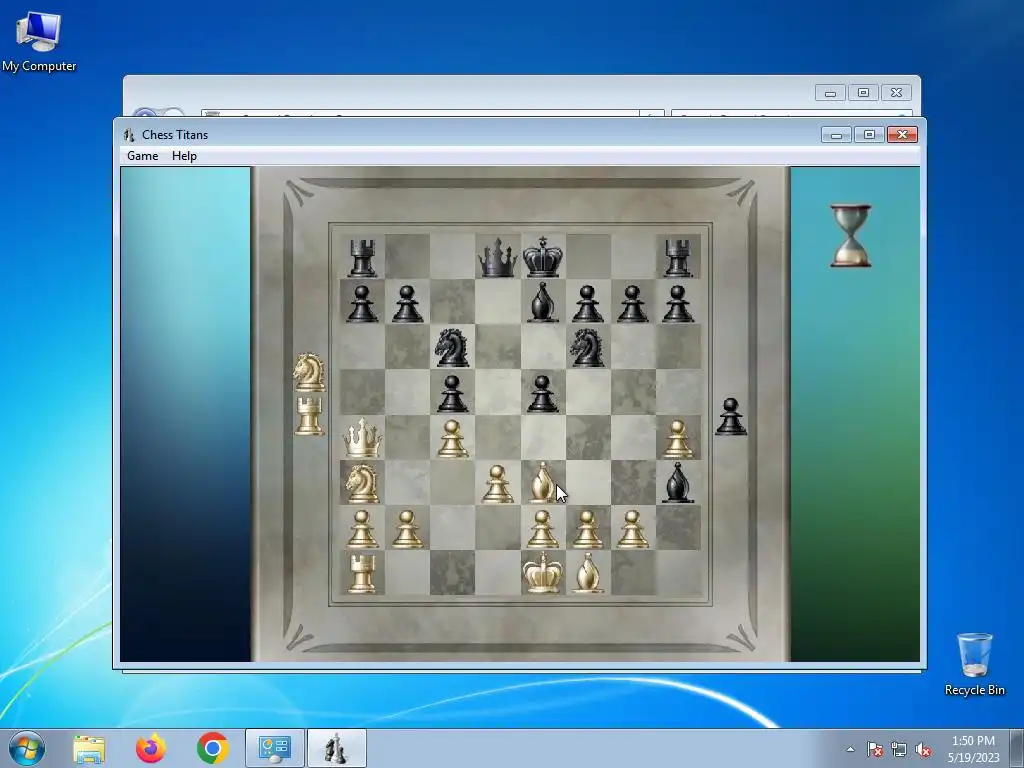1024x768 pixels.
Task: Select the white pawn on f2
Action: [588, 529]
